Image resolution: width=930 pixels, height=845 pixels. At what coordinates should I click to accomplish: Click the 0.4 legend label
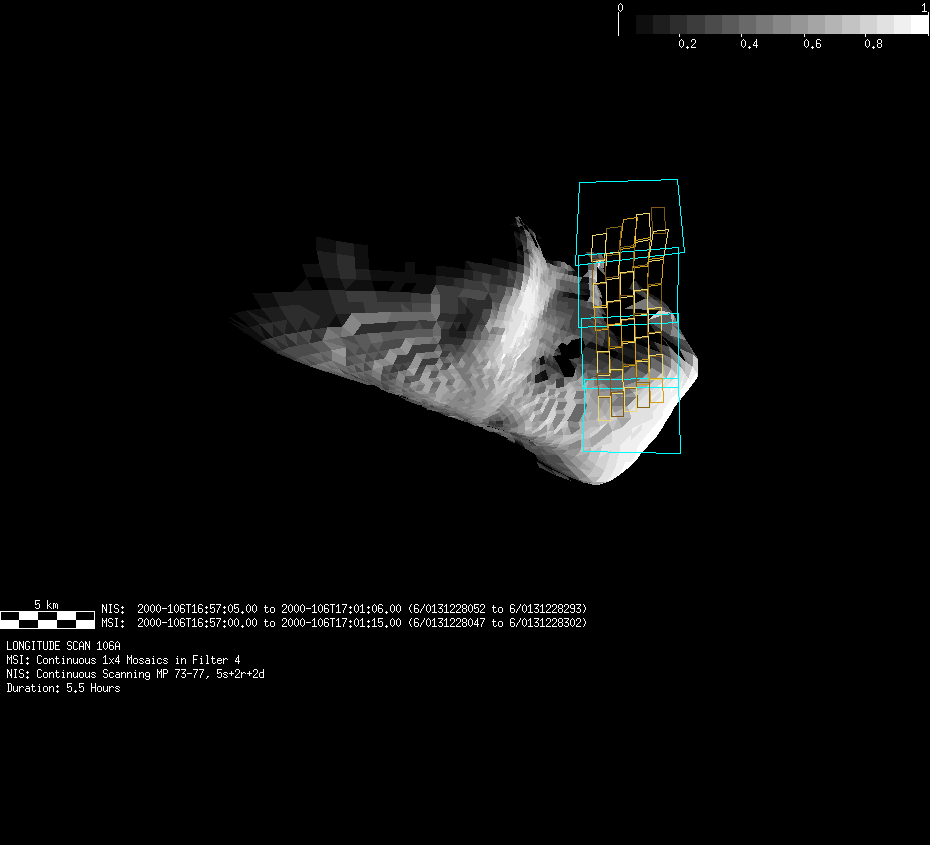[x=749, y=44]
